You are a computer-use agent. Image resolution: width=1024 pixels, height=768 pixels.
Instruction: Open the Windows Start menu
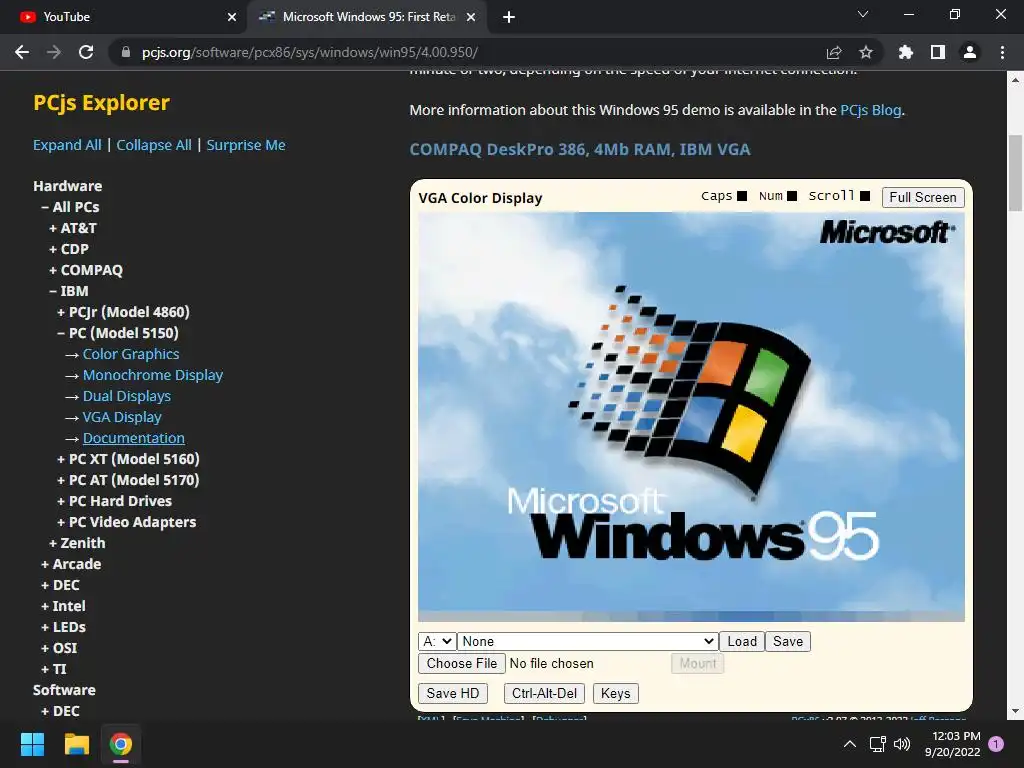coord(32,744)
